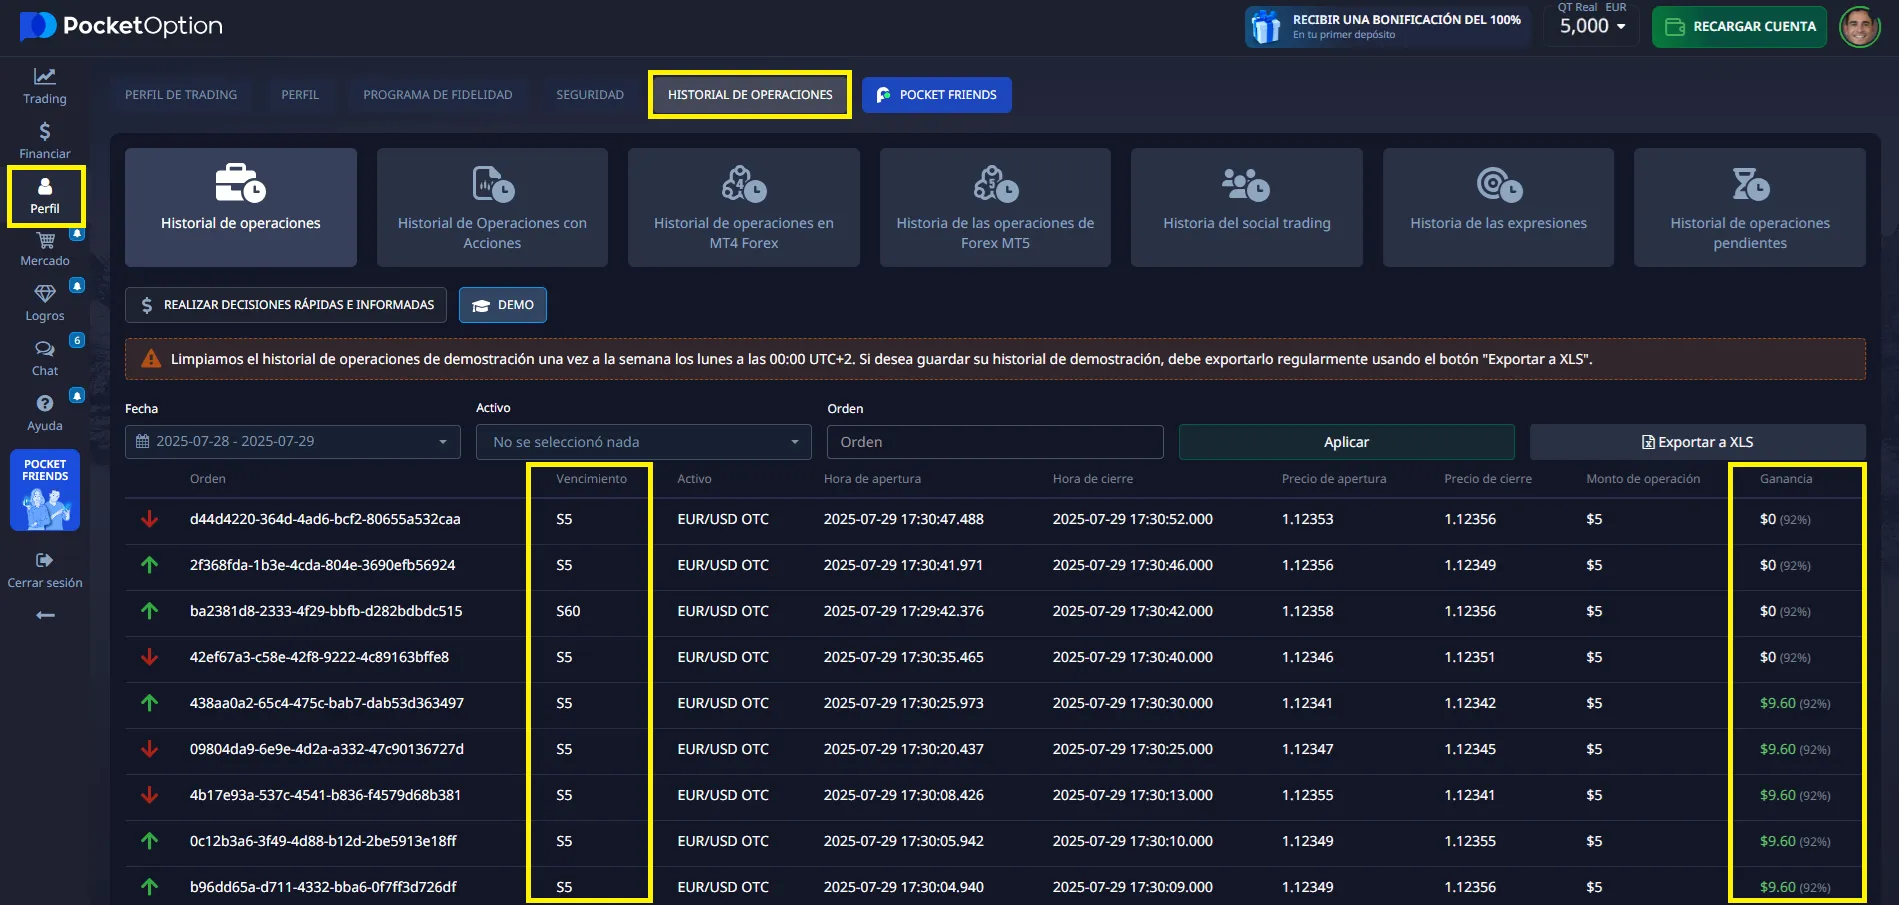Click the PocketOption logo
Image resolution: width=1899 pixels, height=905 pixels.
tap(121, 26)
